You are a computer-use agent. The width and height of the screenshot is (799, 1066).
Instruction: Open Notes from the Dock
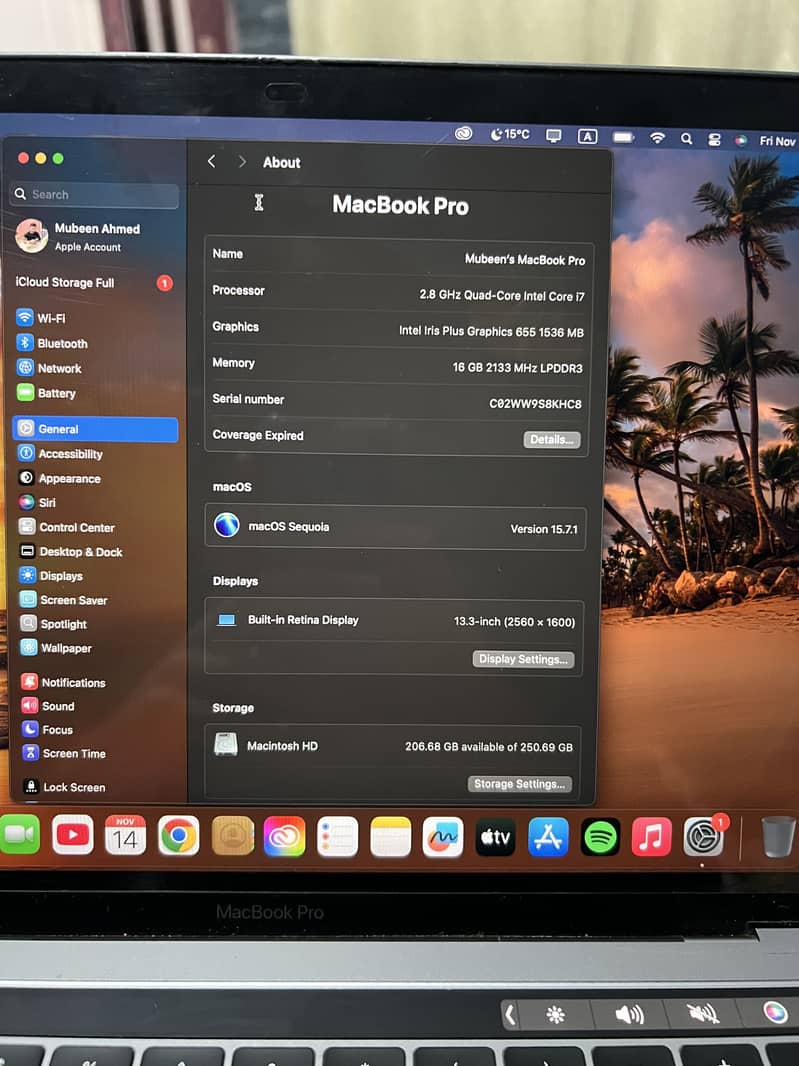tap(390, 837)
